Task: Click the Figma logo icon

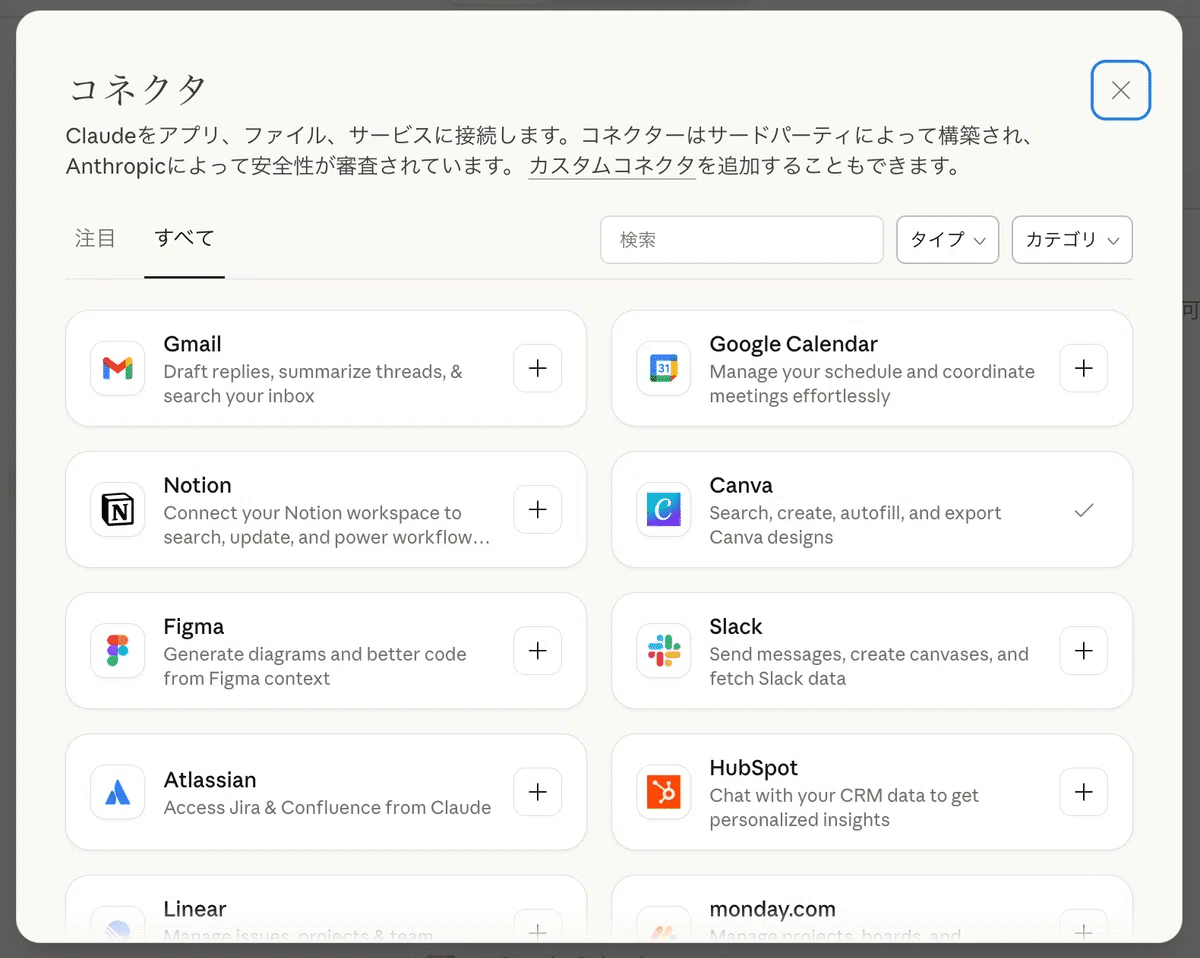Action: coord(117,651)
